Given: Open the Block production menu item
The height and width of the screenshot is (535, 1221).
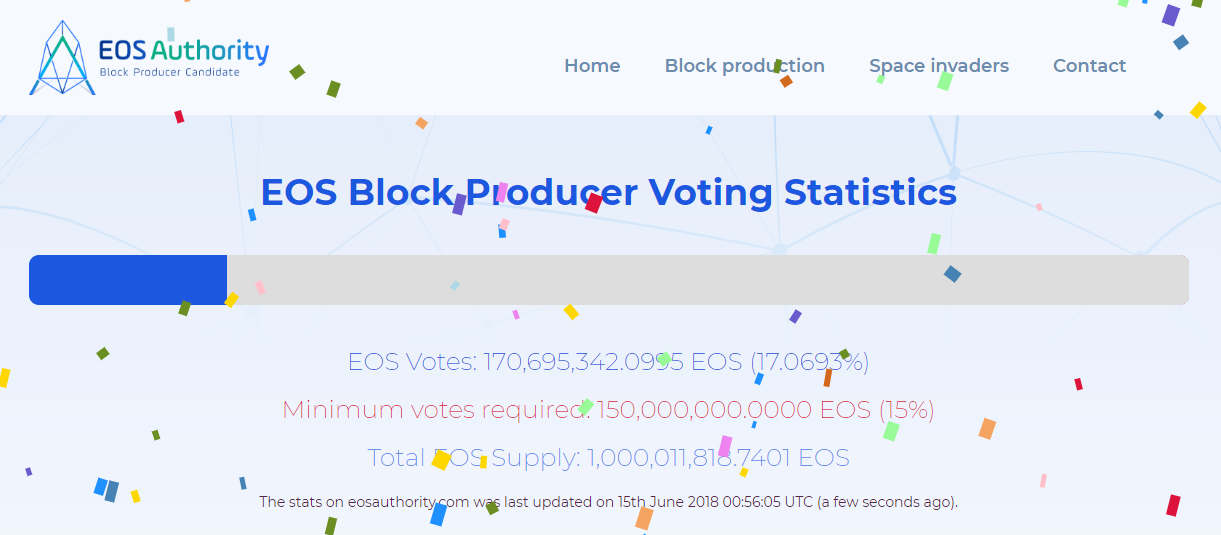Looking at the screenshot, I should [745, 66].
